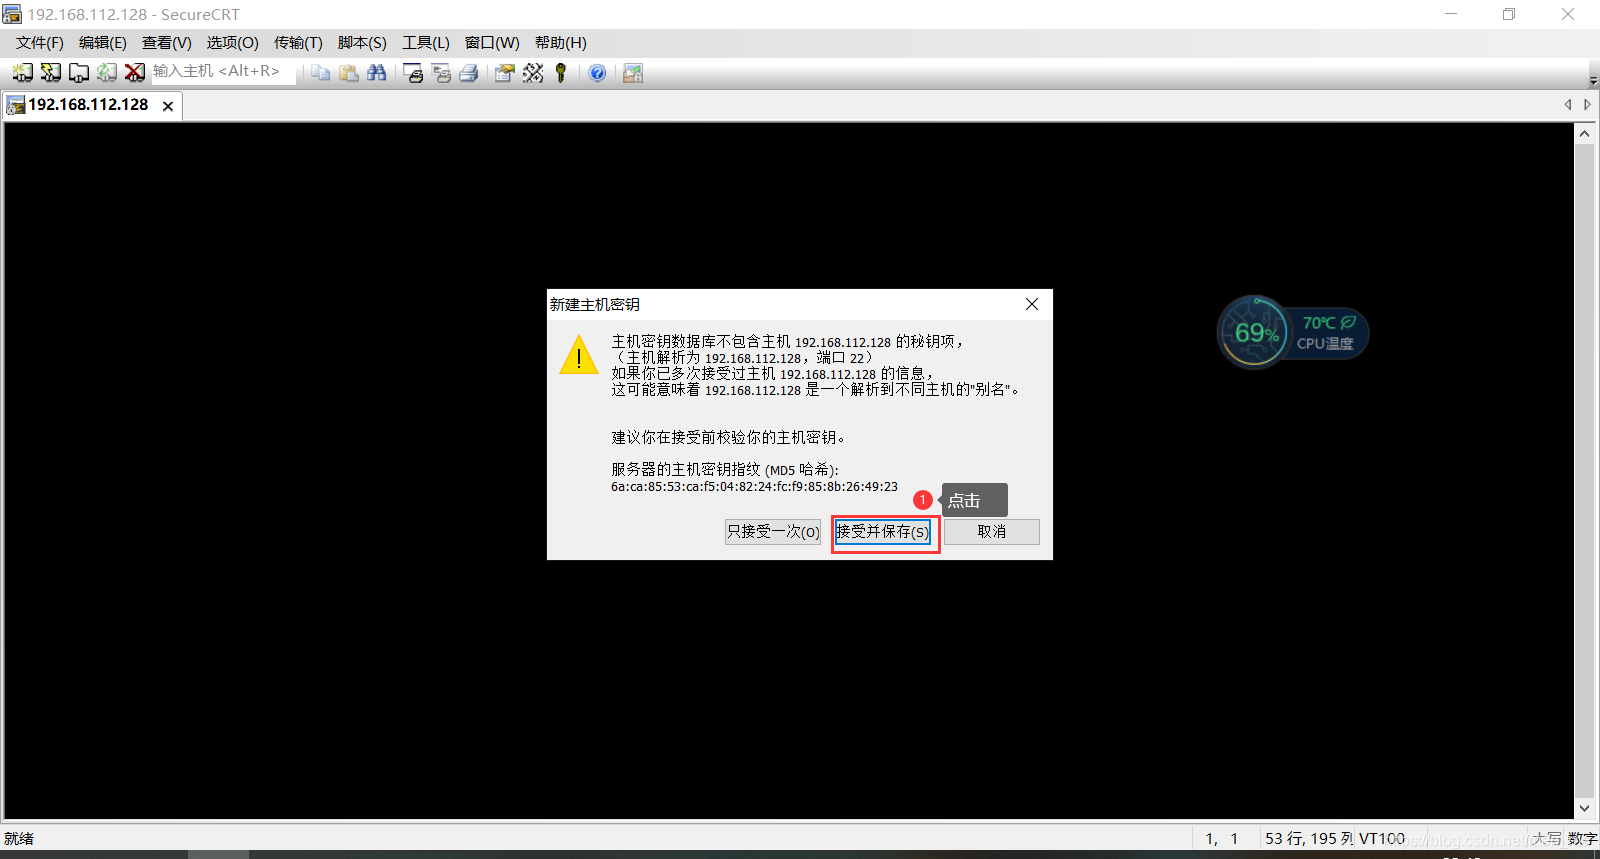Click the blue Help question icon

[x=597, y=73]
